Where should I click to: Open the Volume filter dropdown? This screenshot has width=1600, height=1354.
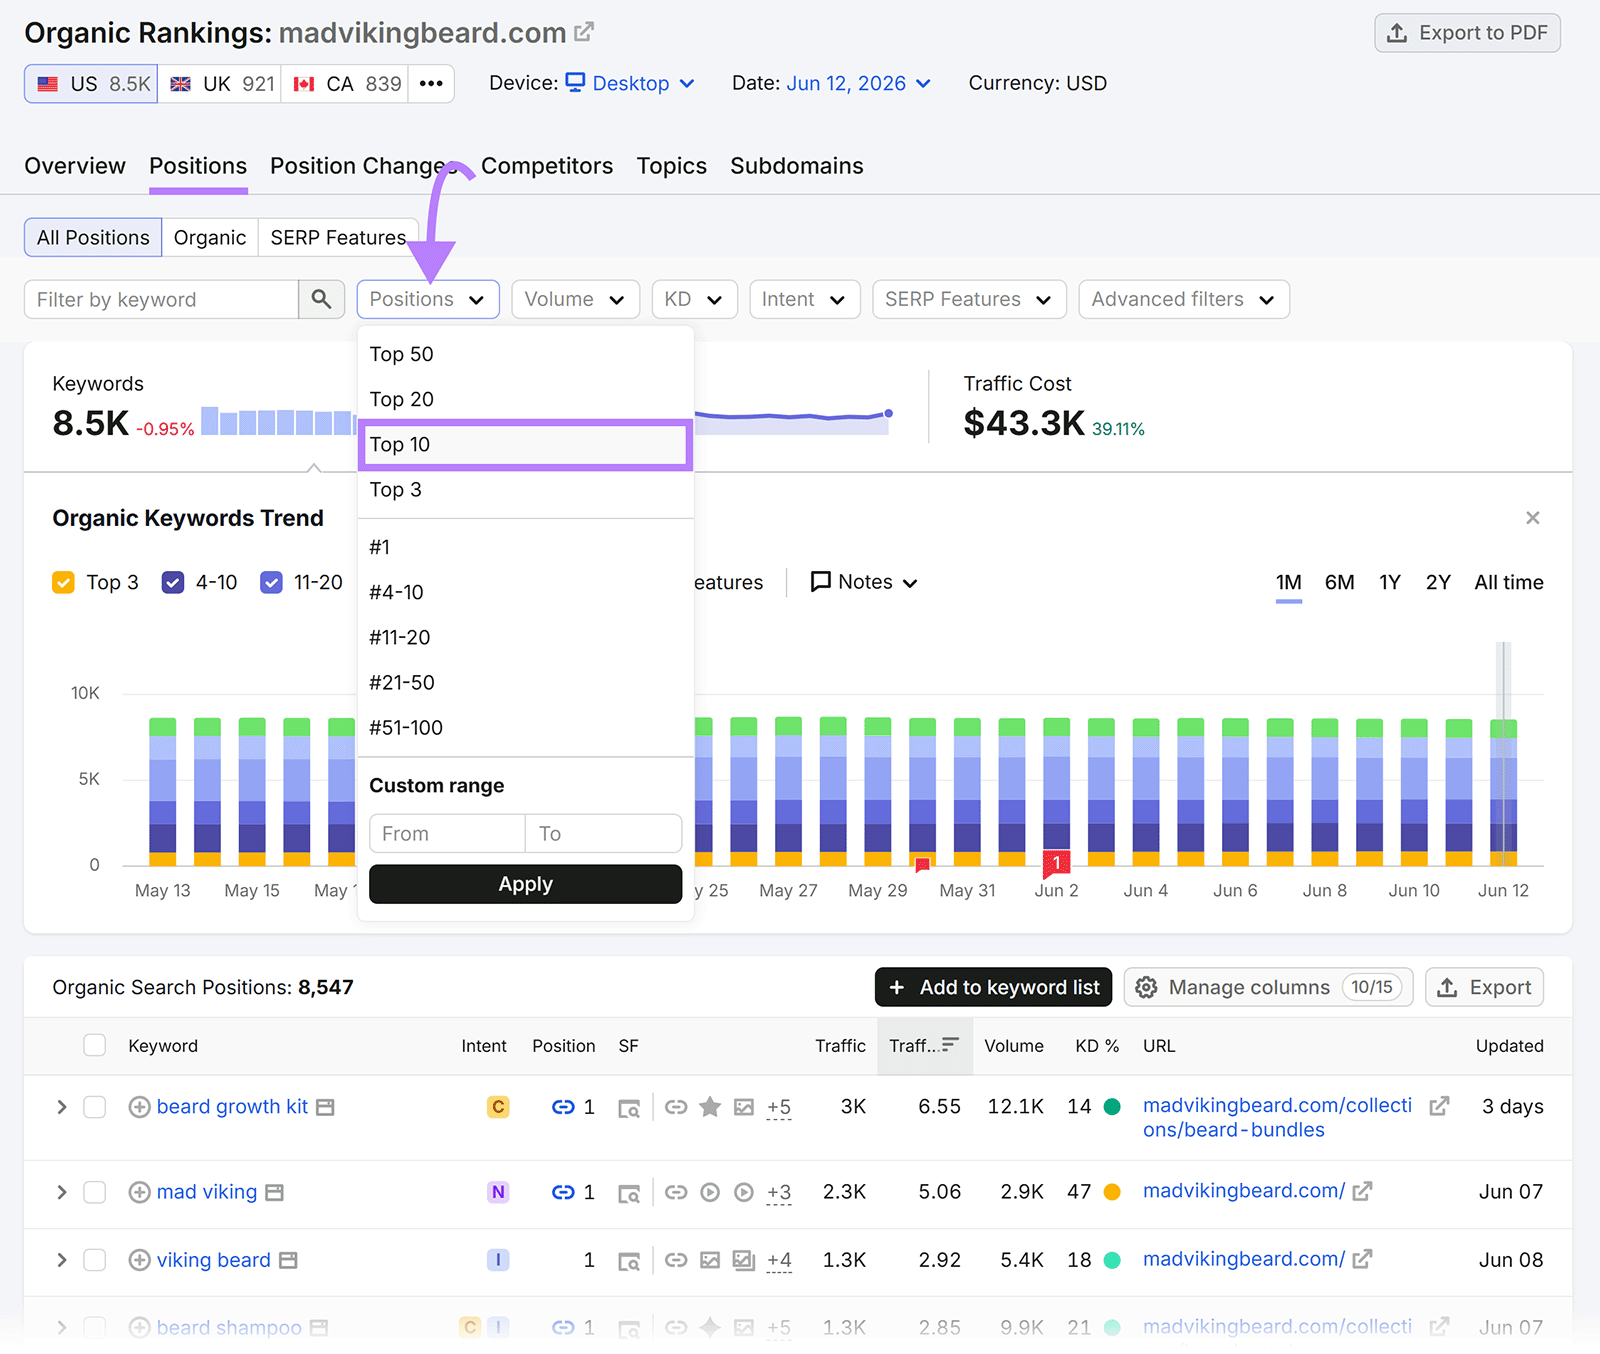click(x=575, y=299)
